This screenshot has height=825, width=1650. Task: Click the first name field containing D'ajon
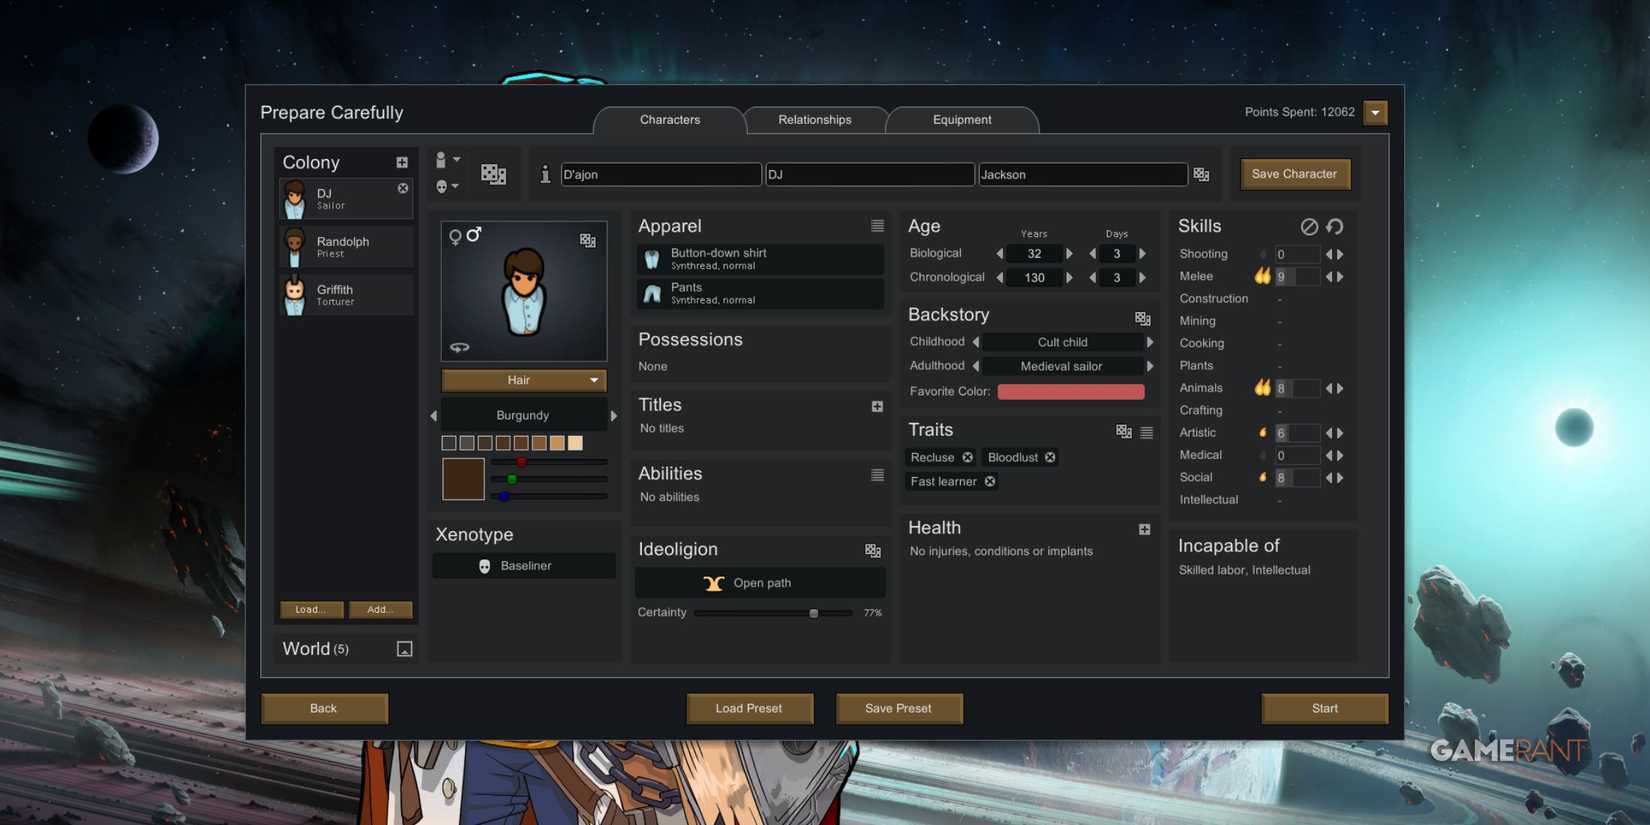click(x=660, y=174)
